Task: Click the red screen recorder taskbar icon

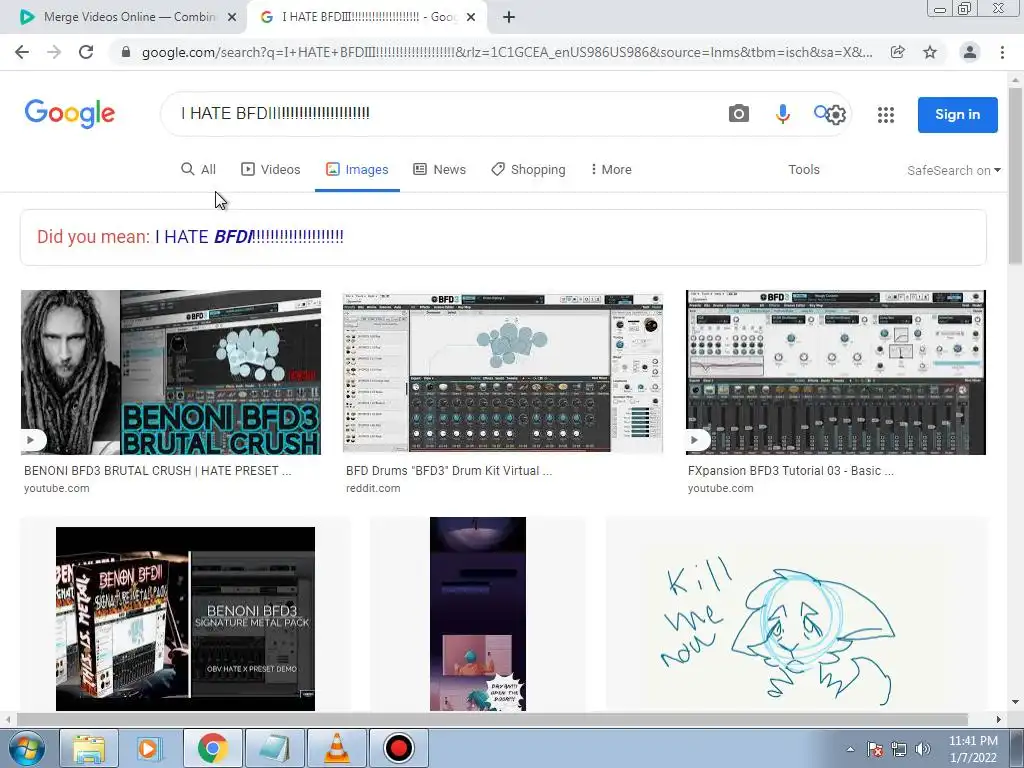Action: pyautogui.click(x=398, y=748)
